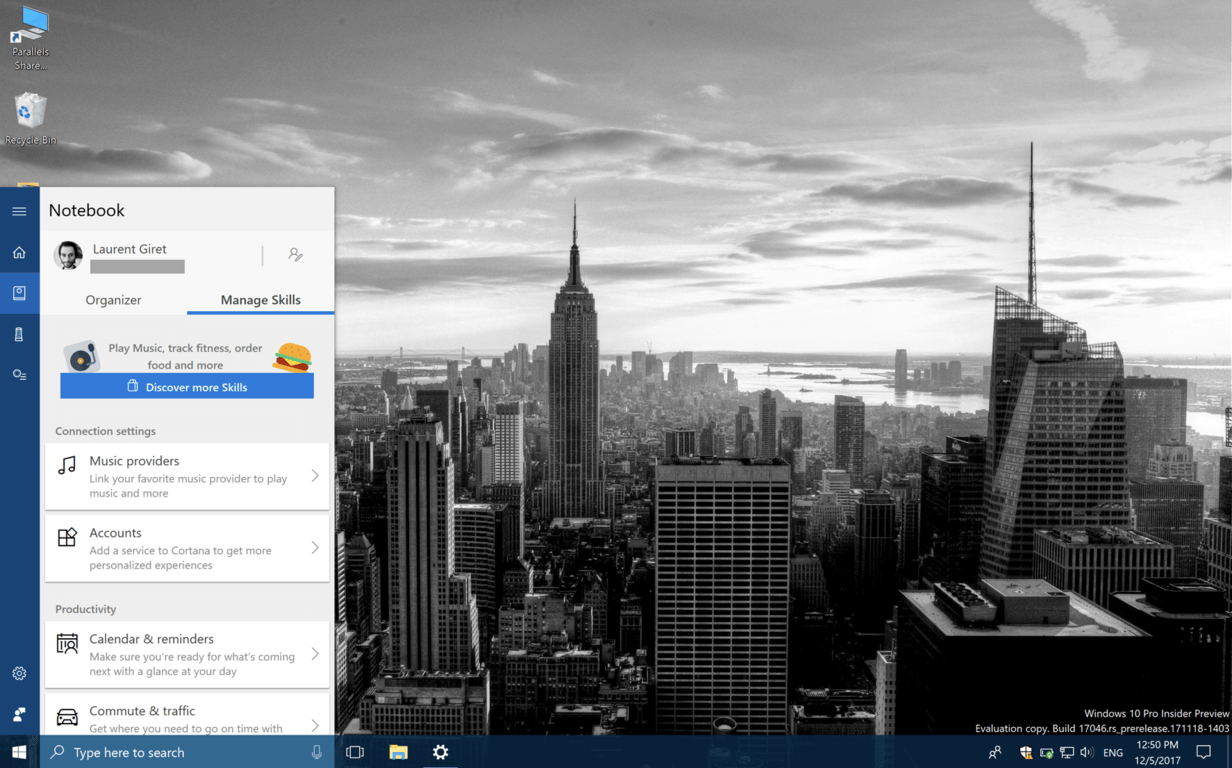Go to Cortana Home icon

coord(19,253)
